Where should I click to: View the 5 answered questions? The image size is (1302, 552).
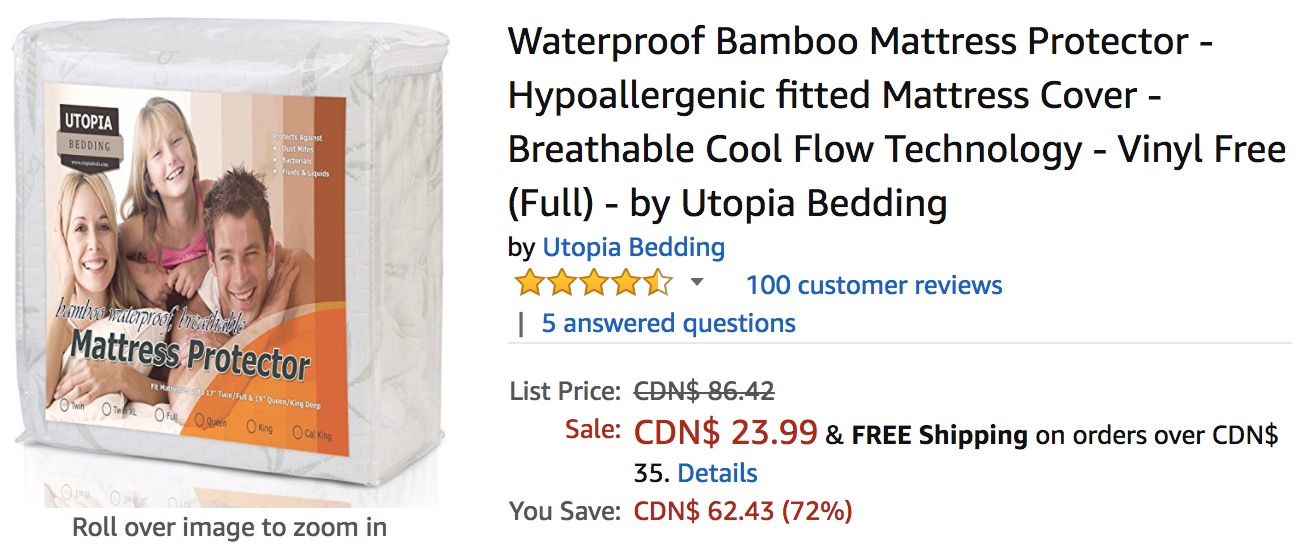668,323
